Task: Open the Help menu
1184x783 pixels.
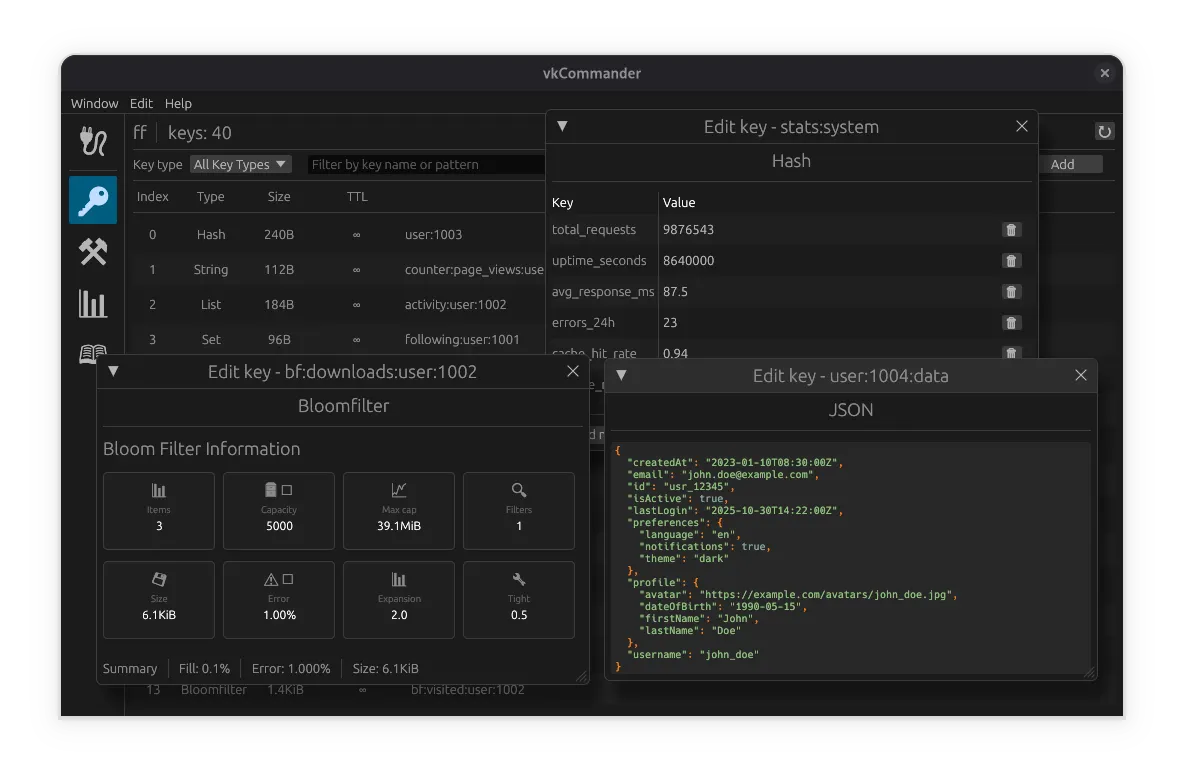Action: (x=178, y=103)
